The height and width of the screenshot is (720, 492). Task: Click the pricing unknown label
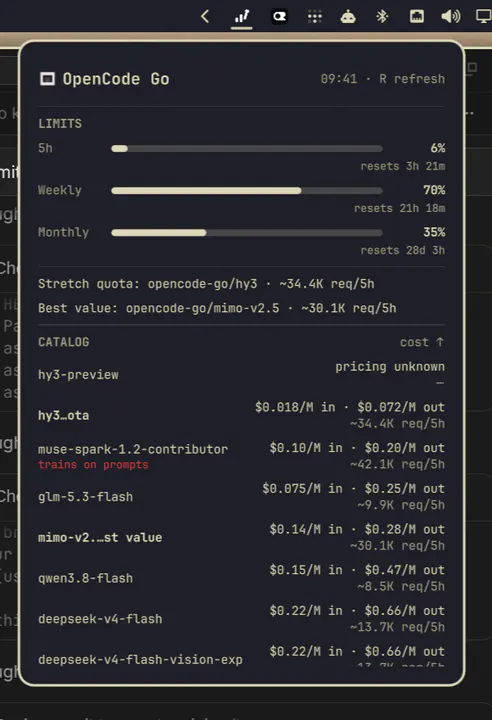pos(390,367)
